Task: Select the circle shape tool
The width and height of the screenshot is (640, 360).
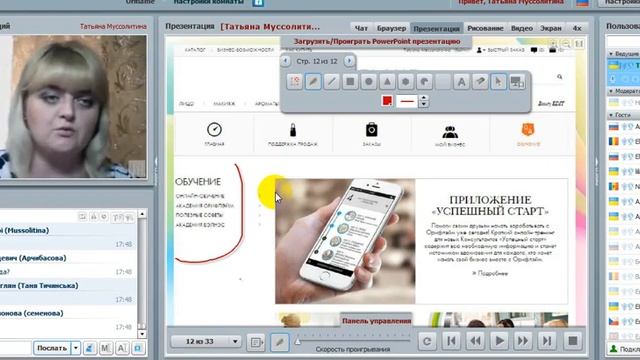Action: coord(369,82)
